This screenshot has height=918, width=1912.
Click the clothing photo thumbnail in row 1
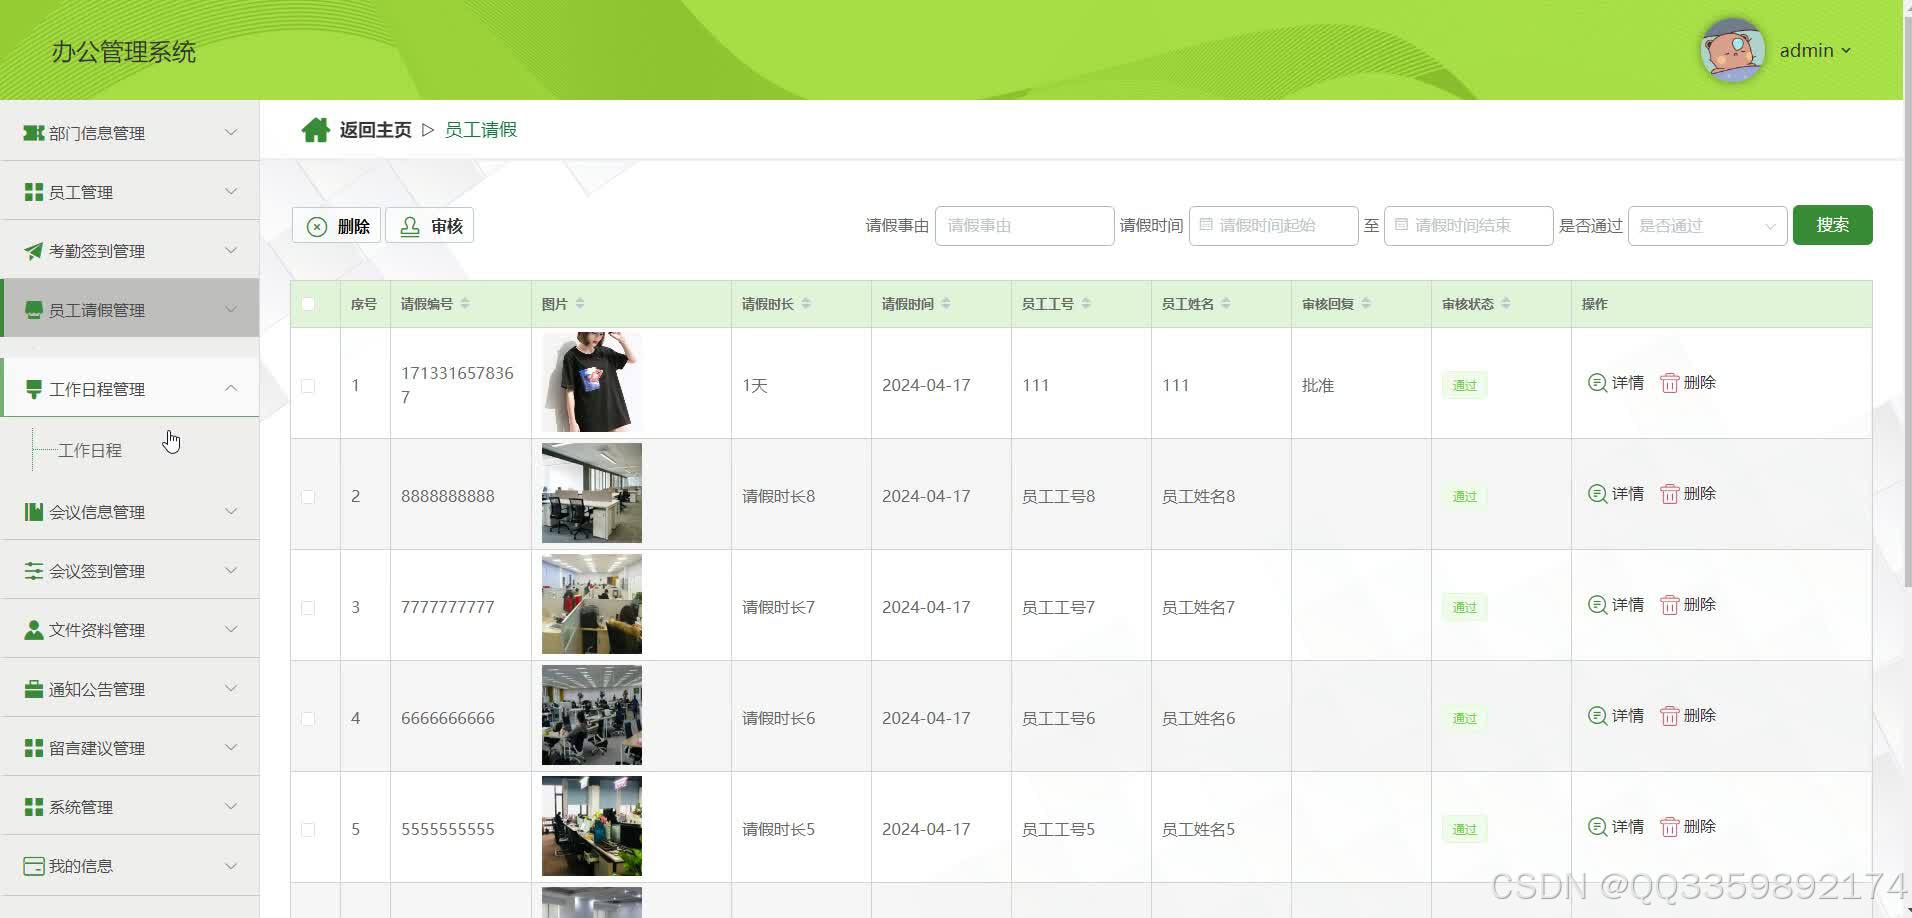tap(591, 381)
